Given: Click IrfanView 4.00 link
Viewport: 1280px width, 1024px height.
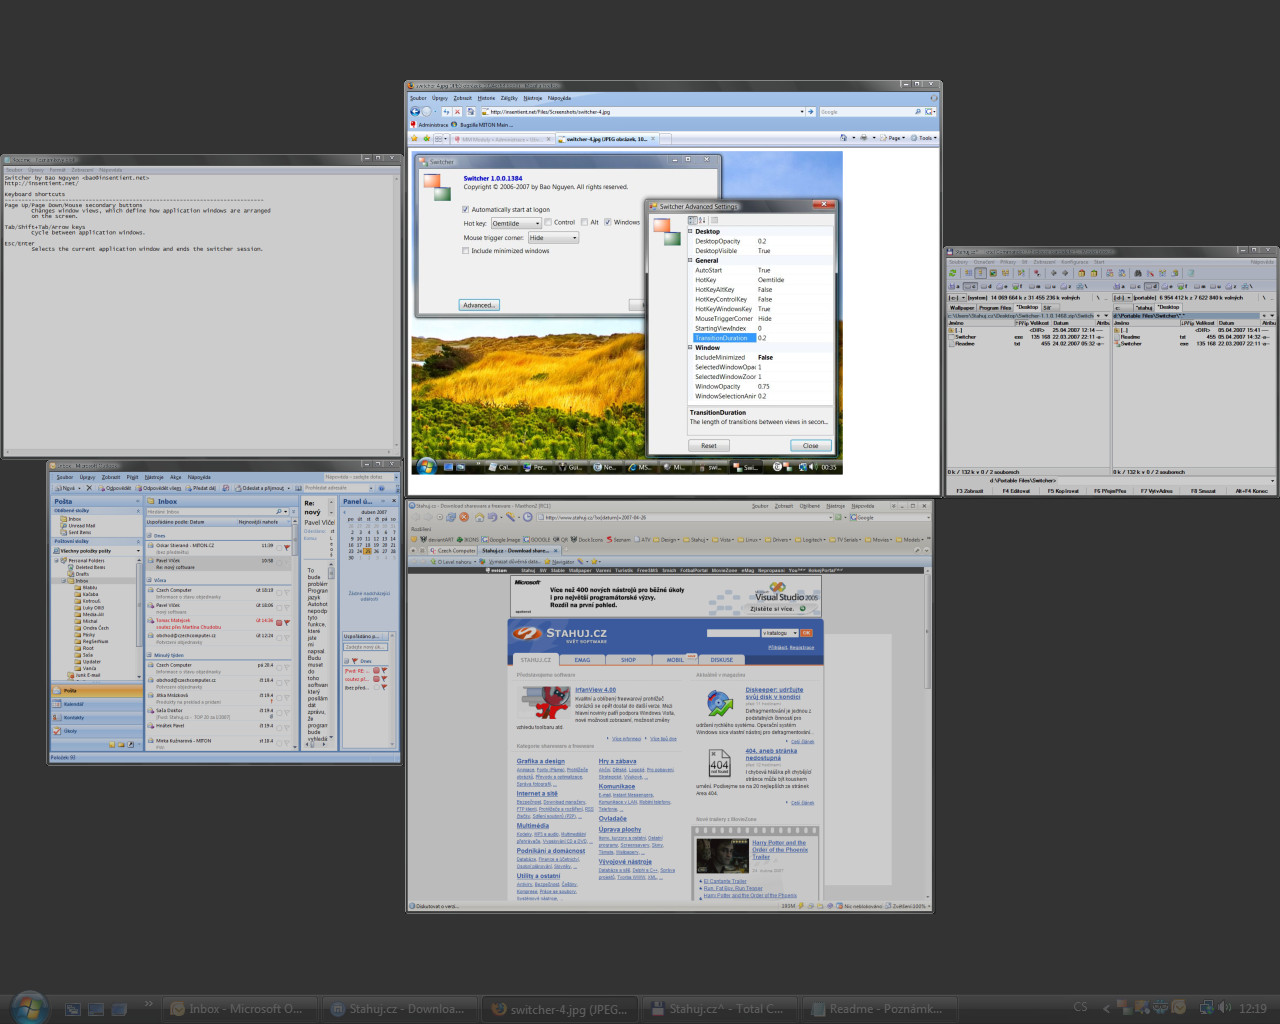Looking at the screenshot, I should [x=595, y=690].
